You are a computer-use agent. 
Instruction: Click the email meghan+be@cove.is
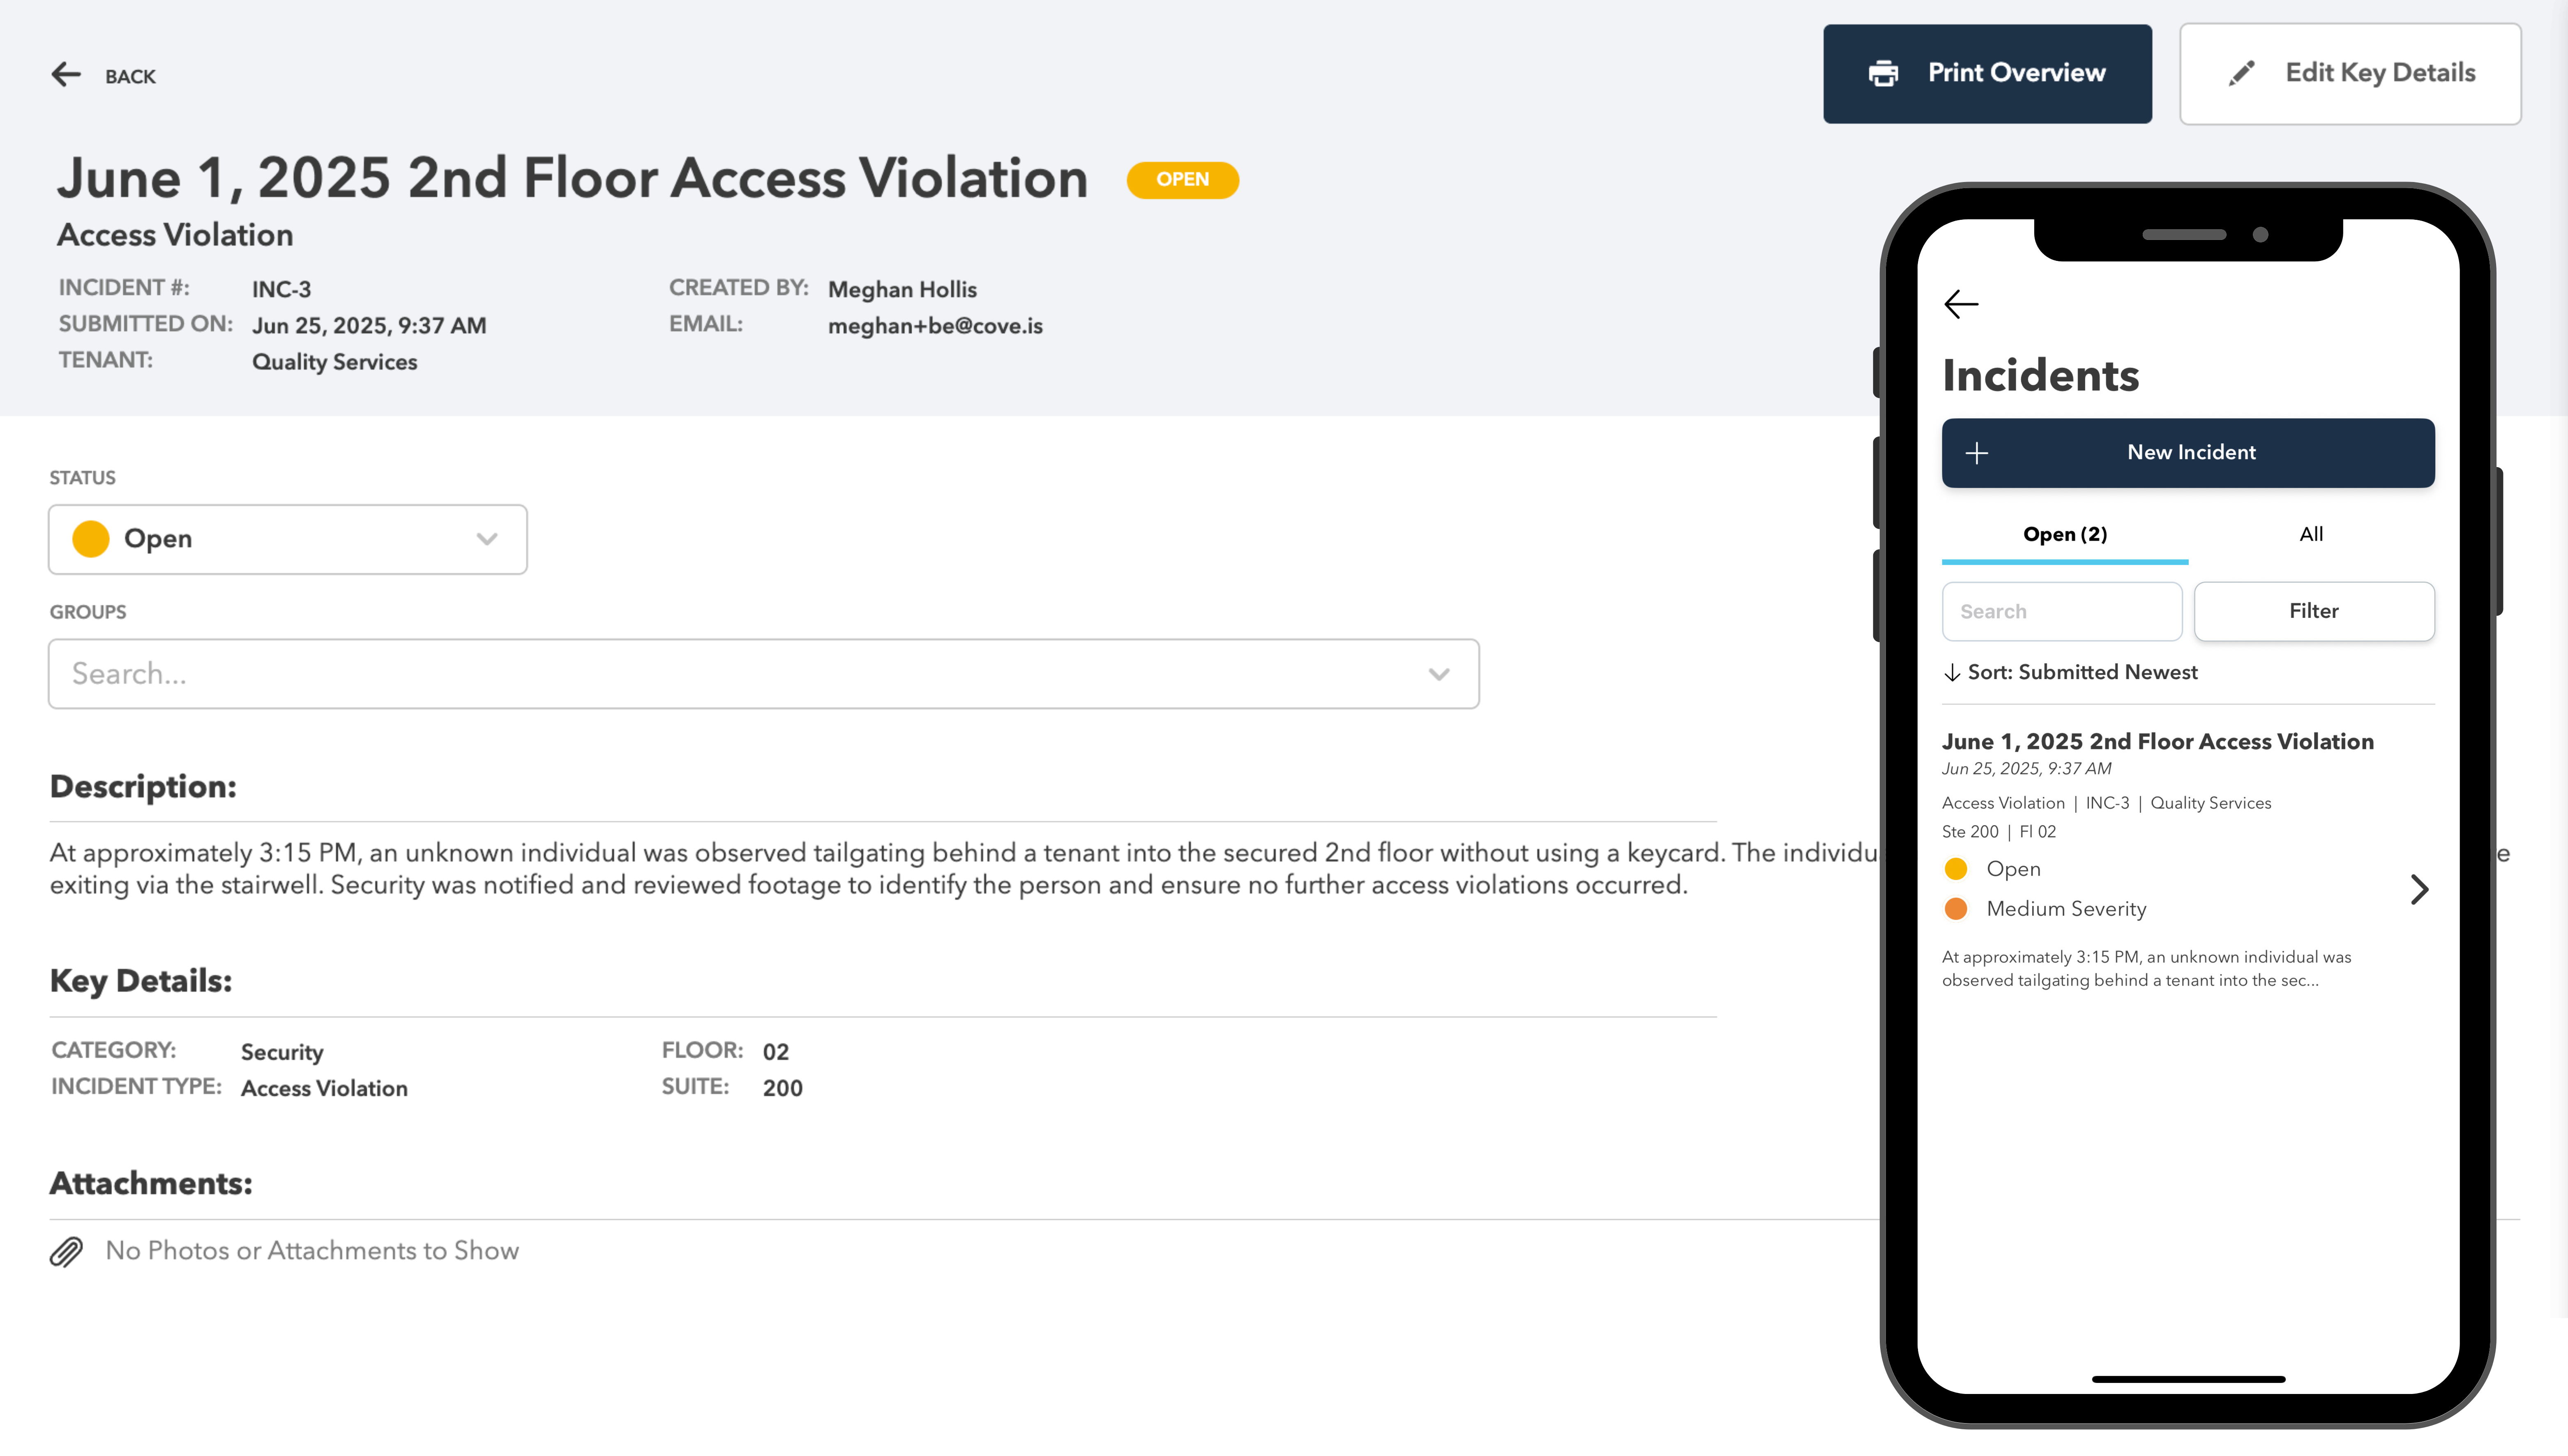[935, 326]
